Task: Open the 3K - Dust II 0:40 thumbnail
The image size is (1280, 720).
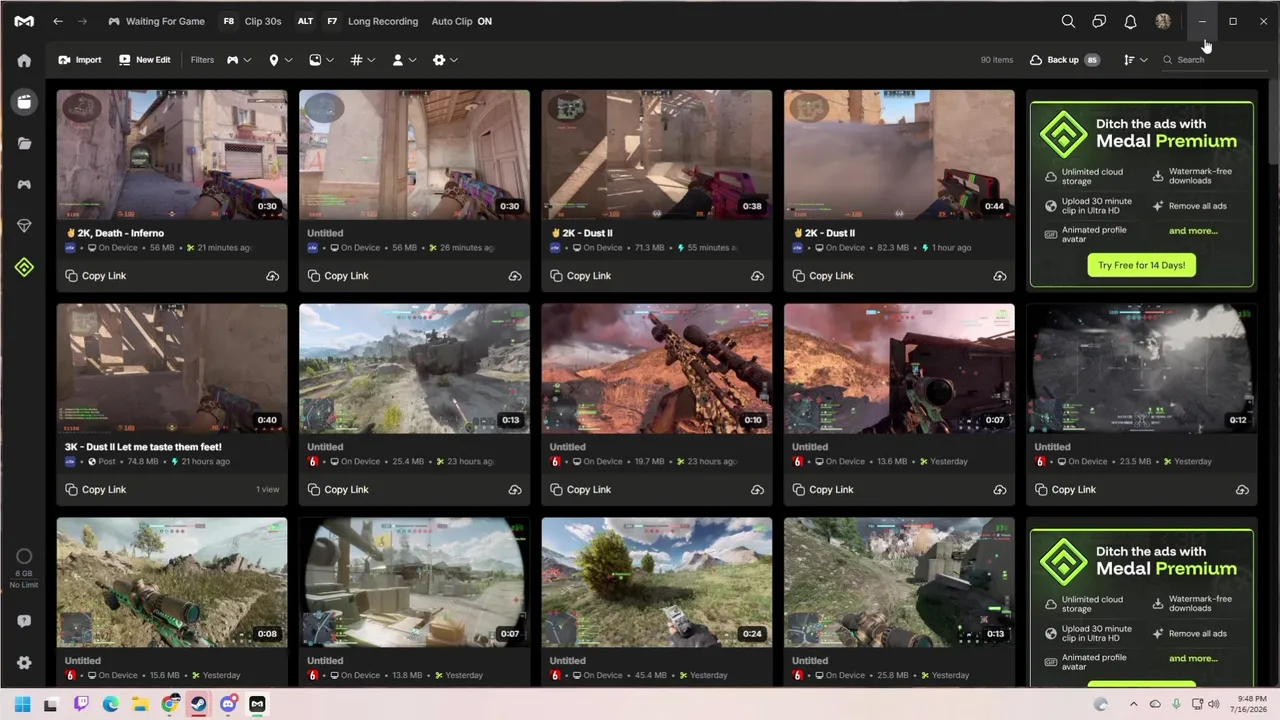Action: (172, 369)
